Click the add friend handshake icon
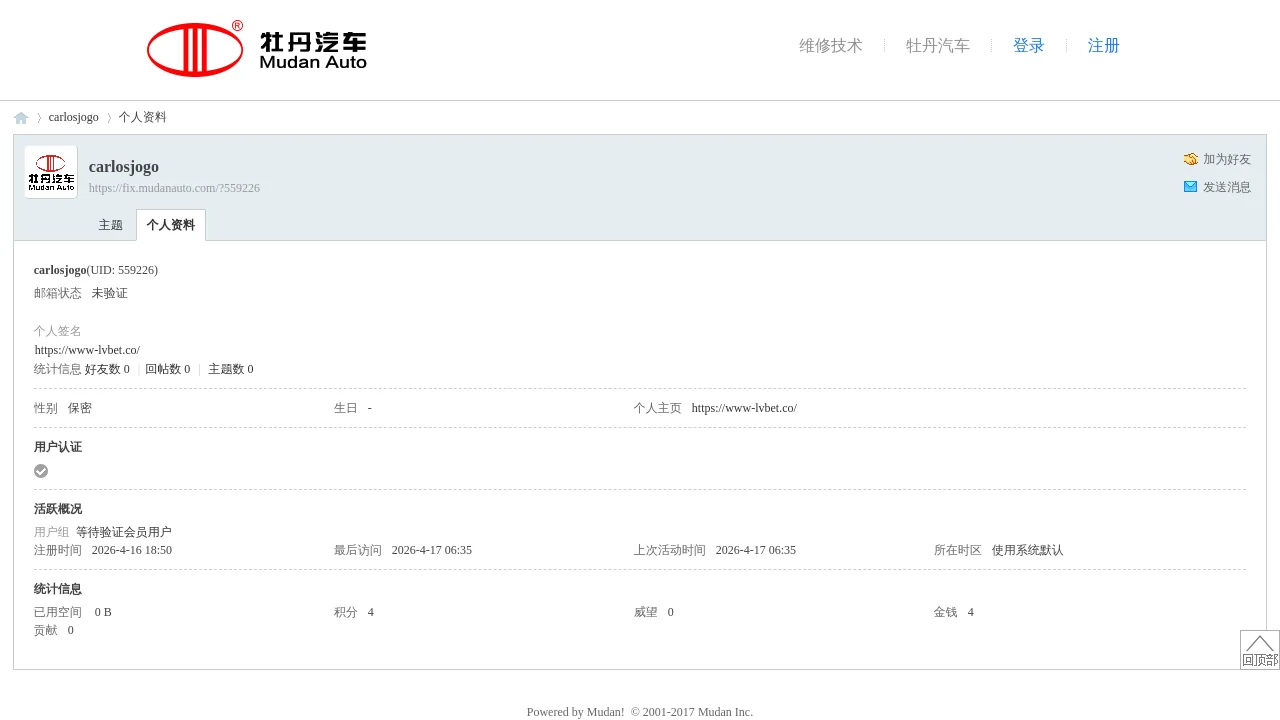1280x720 pixels. click(x=1190, y=159)
